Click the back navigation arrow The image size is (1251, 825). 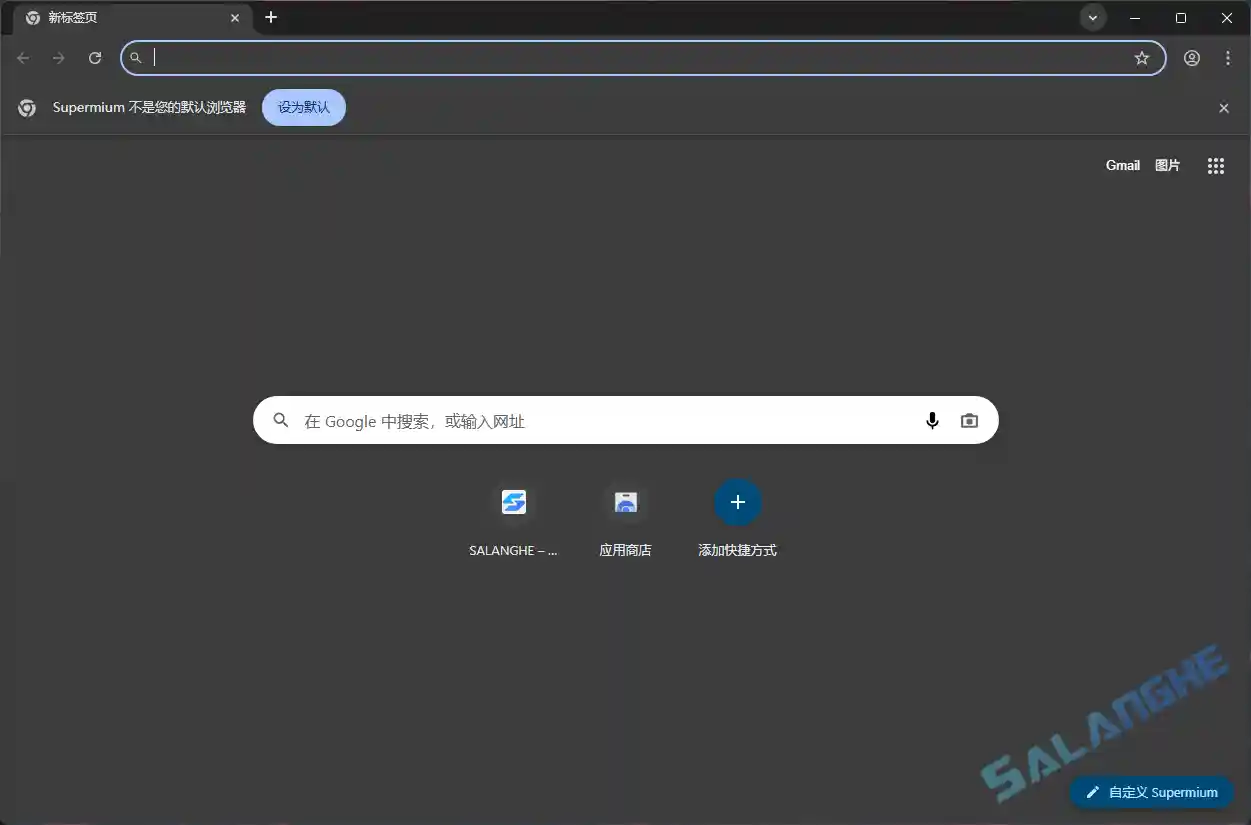tap(22, 58)
